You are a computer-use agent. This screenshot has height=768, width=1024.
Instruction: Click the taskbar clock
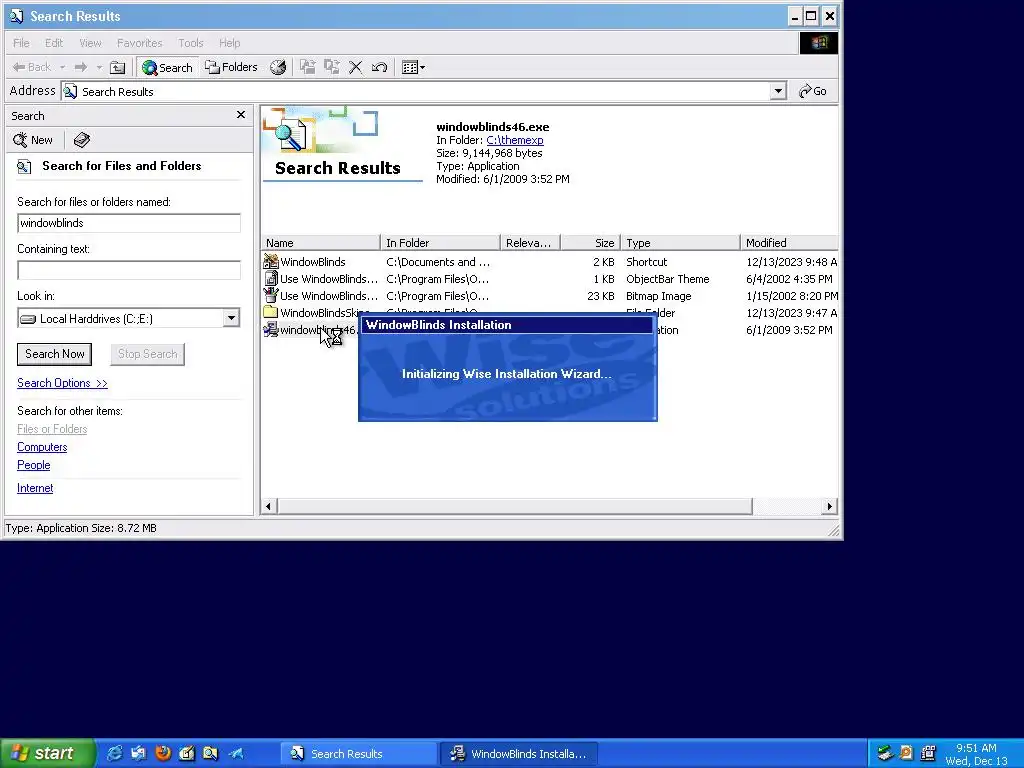976,754
